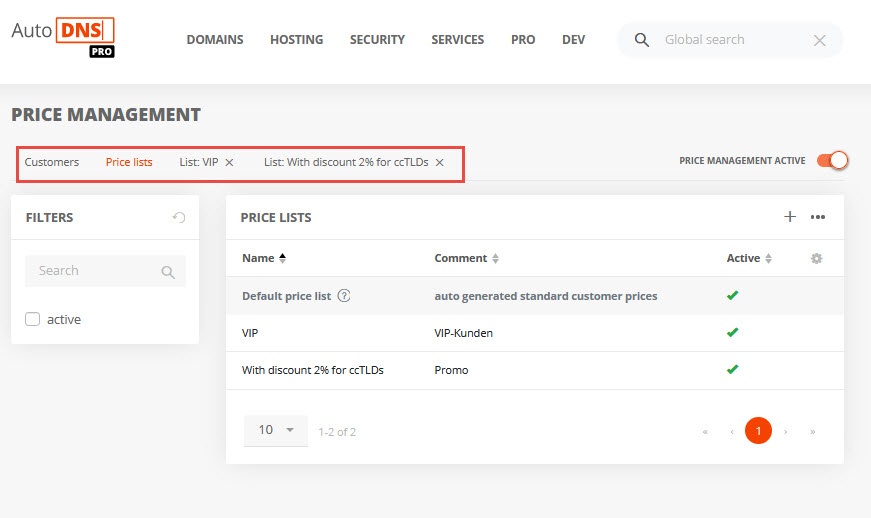The image size is (871, 518).
Task: Open the HOSTING menu
Action: click(297, 40)
